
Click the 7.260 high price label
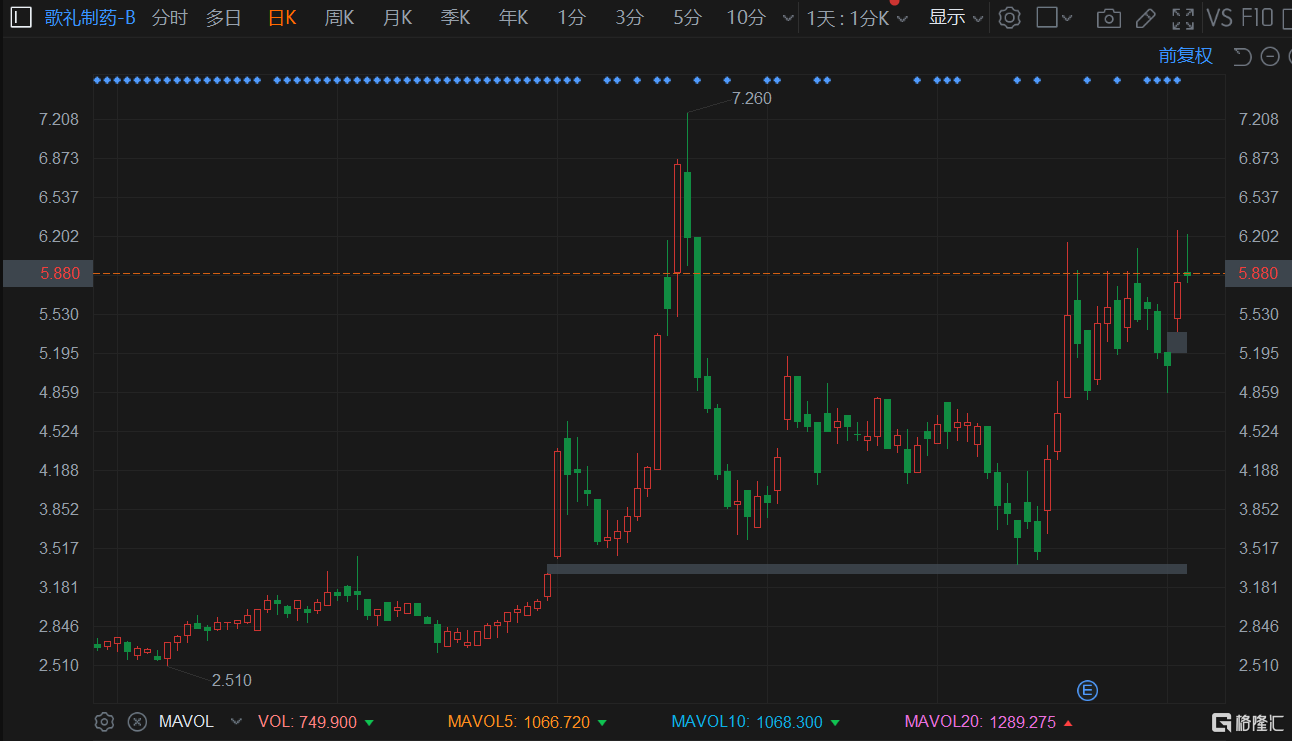click(752, 98)
